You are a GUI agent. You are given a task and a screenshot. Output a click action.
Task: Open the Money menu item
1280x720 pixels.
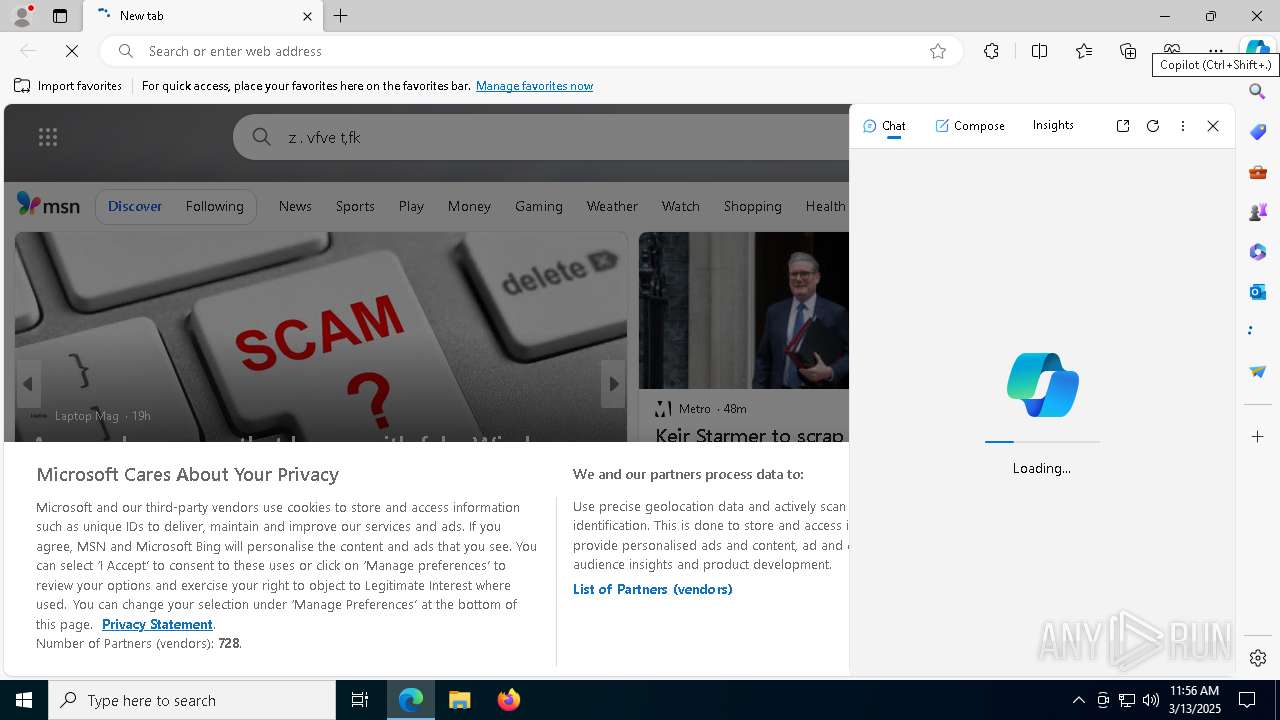click(x=469, y=206)
